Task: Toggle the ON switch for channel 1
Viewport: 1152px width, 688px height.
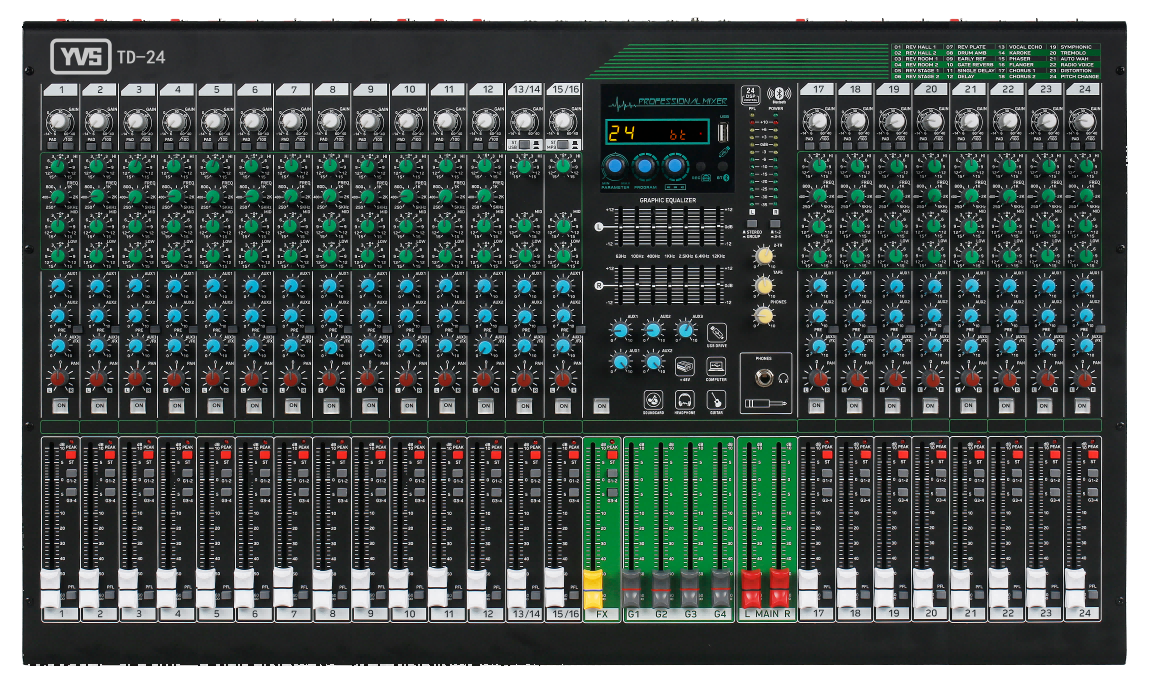Action: [59, 405]
